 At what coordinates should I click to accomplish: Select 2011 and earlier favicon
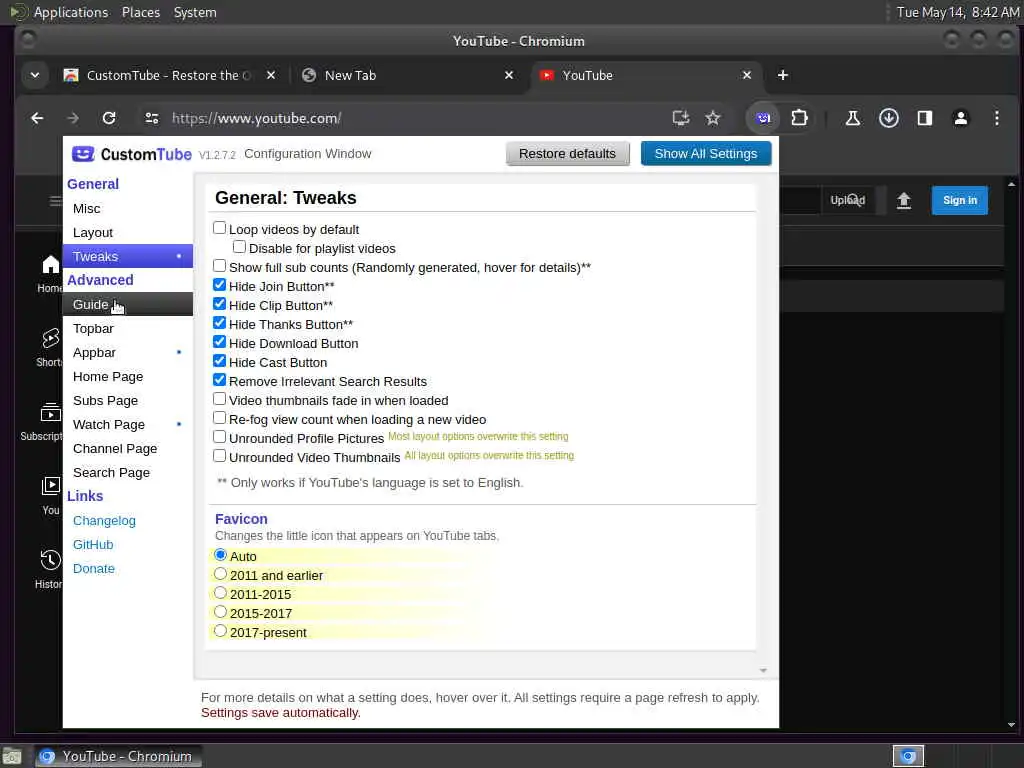point(221,574)
